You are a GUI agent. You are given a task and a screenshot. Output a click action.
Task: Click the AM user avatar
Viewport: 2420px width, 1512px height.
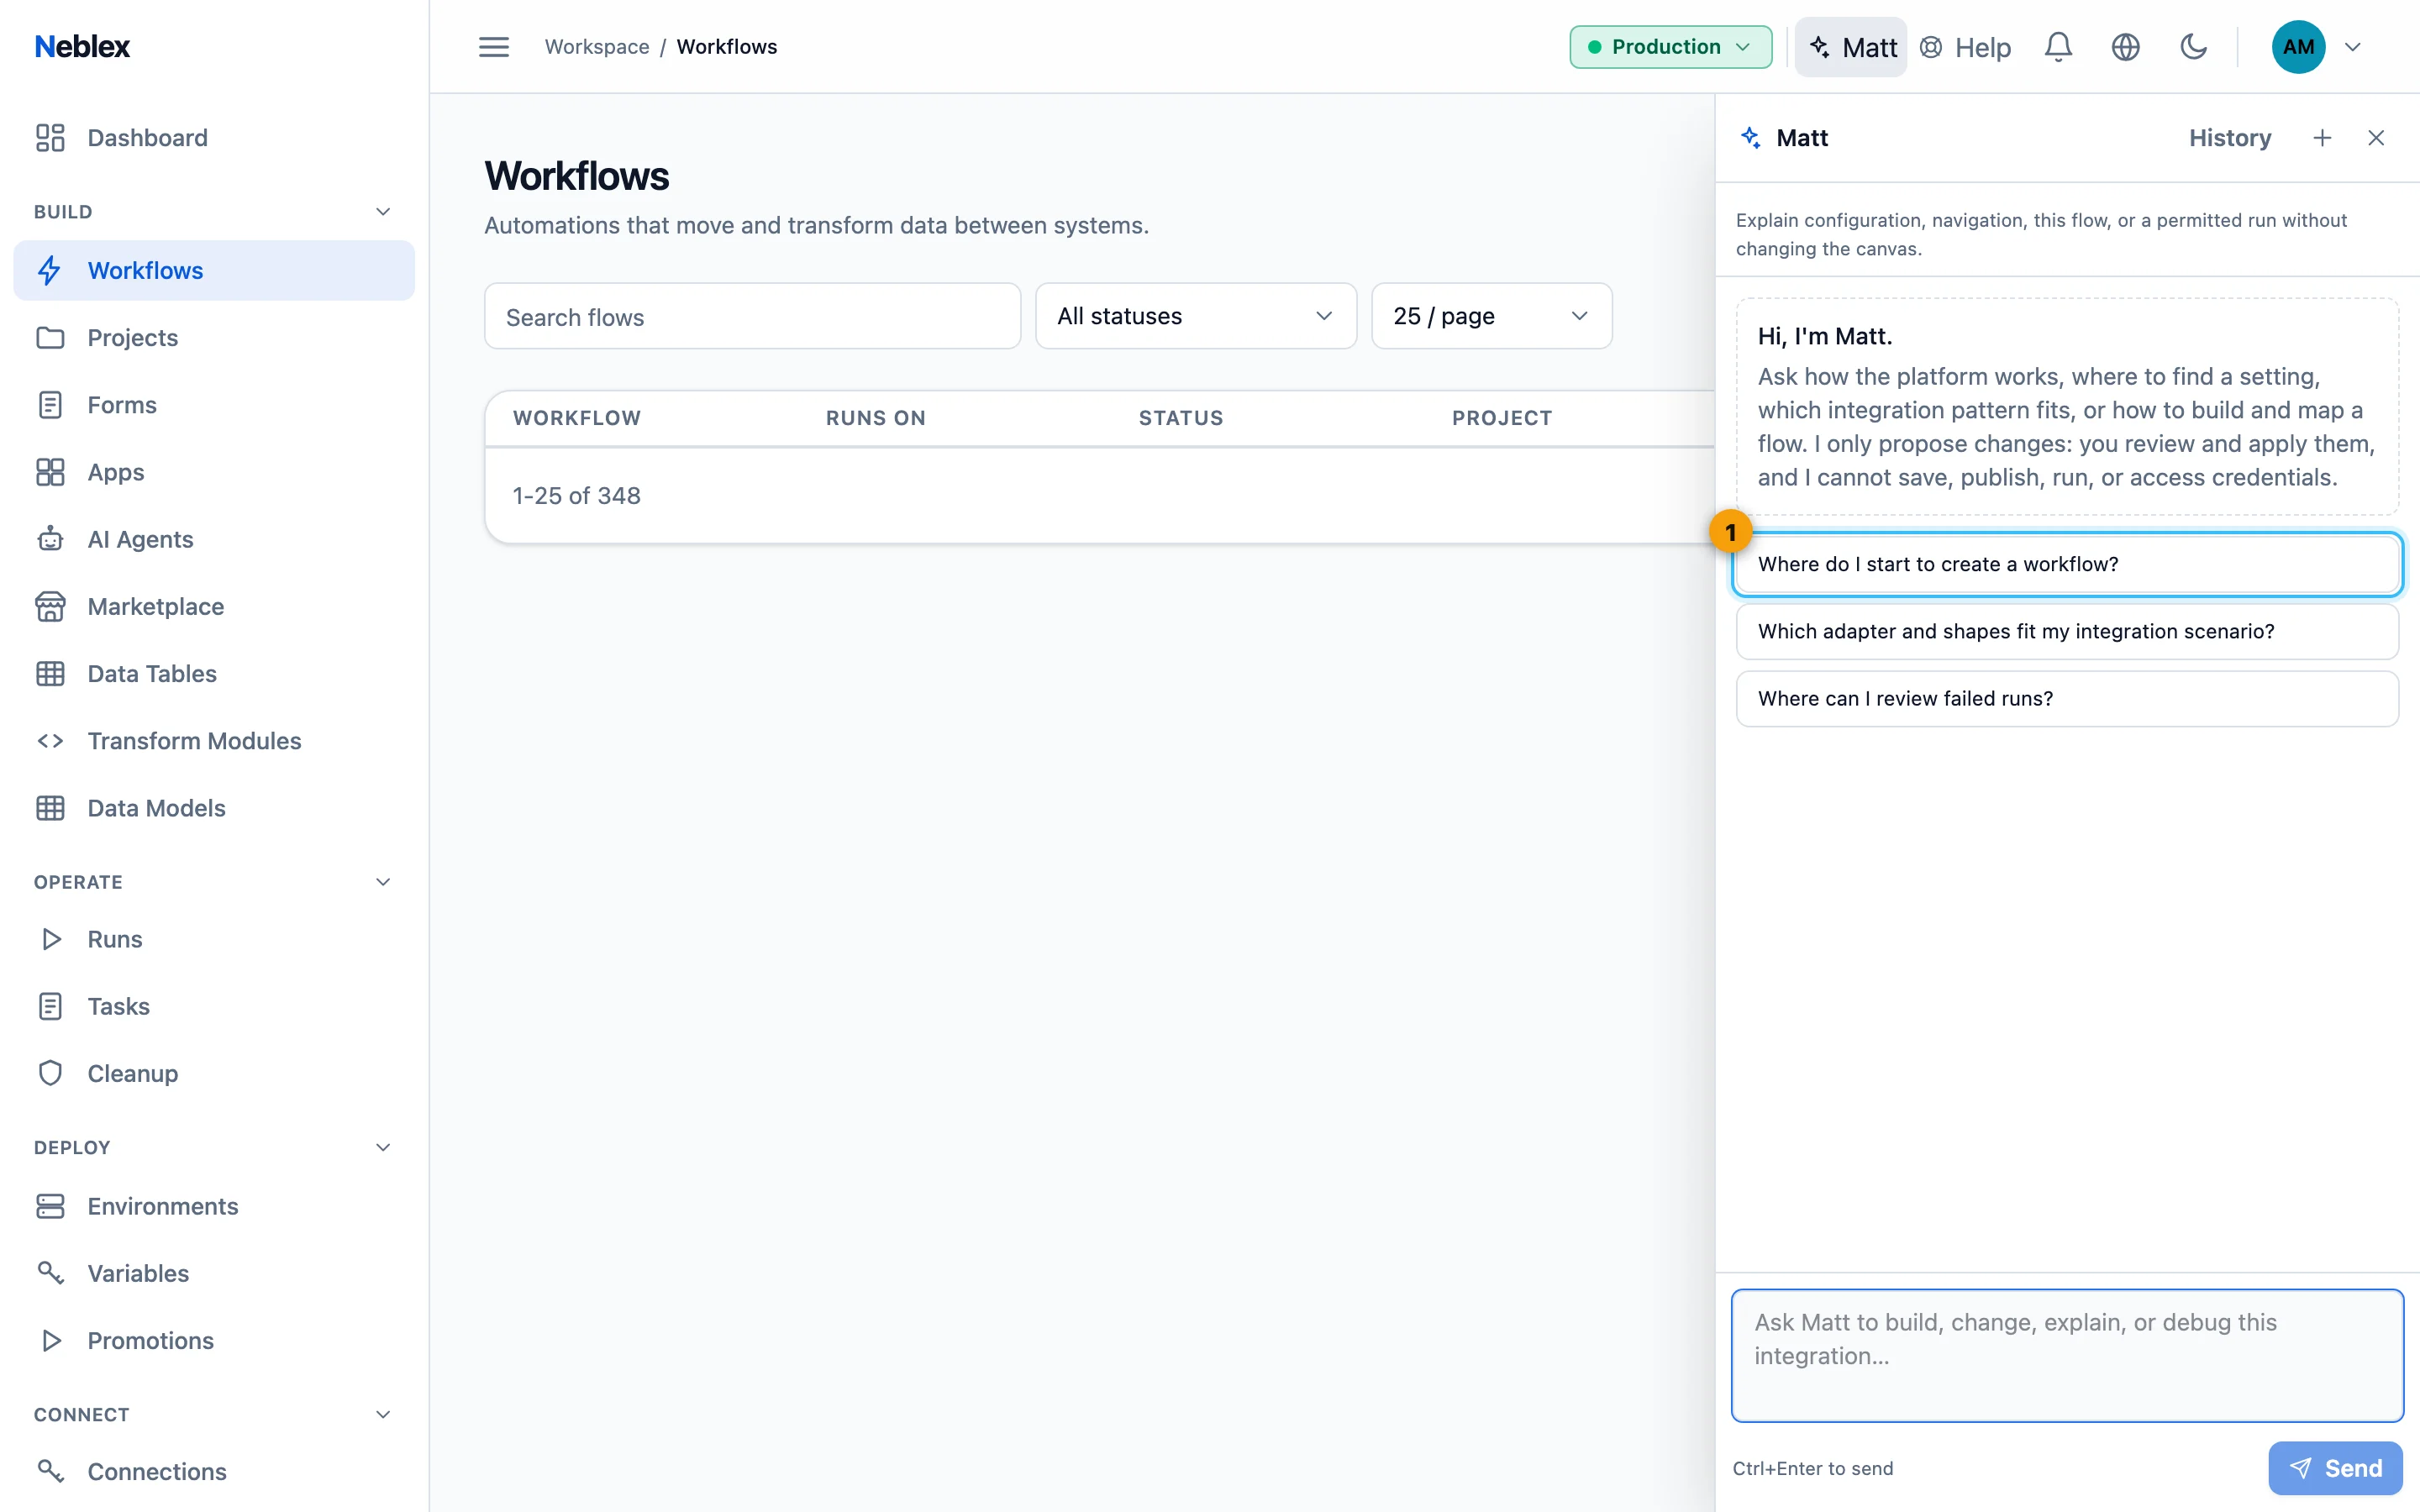[x=2298, y=47]
